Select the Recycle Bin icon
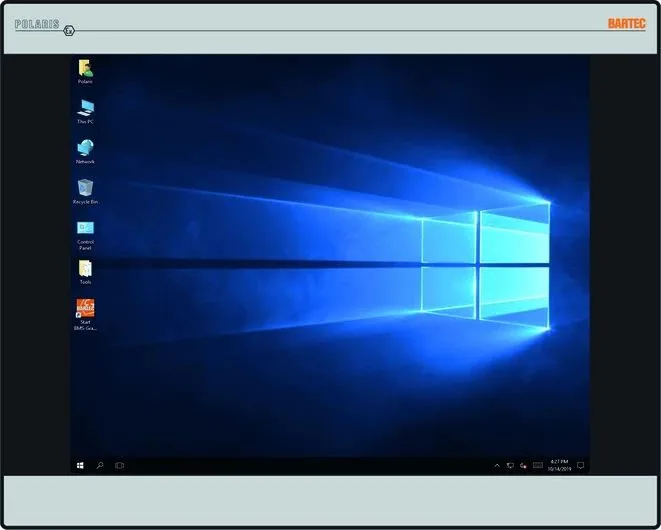The image size is (661, 530). (85, 187)
